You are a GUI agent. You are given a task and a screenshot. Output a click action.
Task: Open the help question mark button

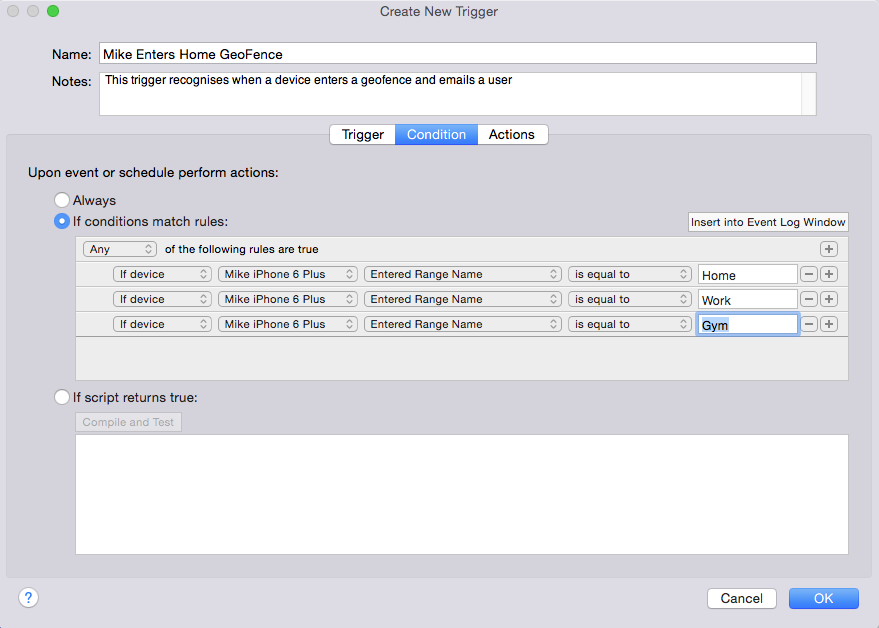28,598
